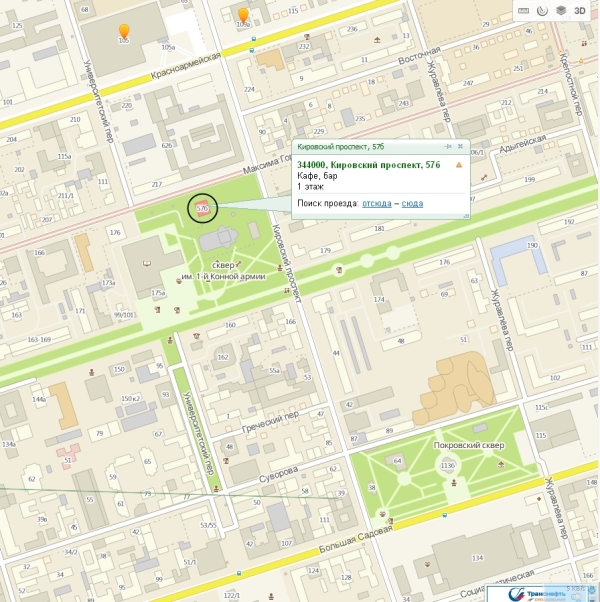Select building labeled 51/1
600x602 pixels.
click(190, 562)
